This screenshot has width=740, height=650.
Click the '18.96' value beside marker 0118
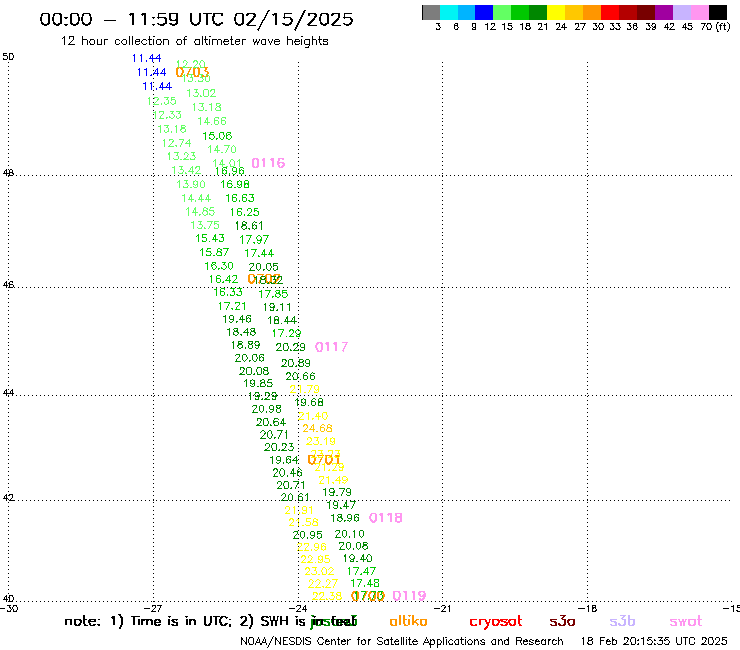(345, 518)
